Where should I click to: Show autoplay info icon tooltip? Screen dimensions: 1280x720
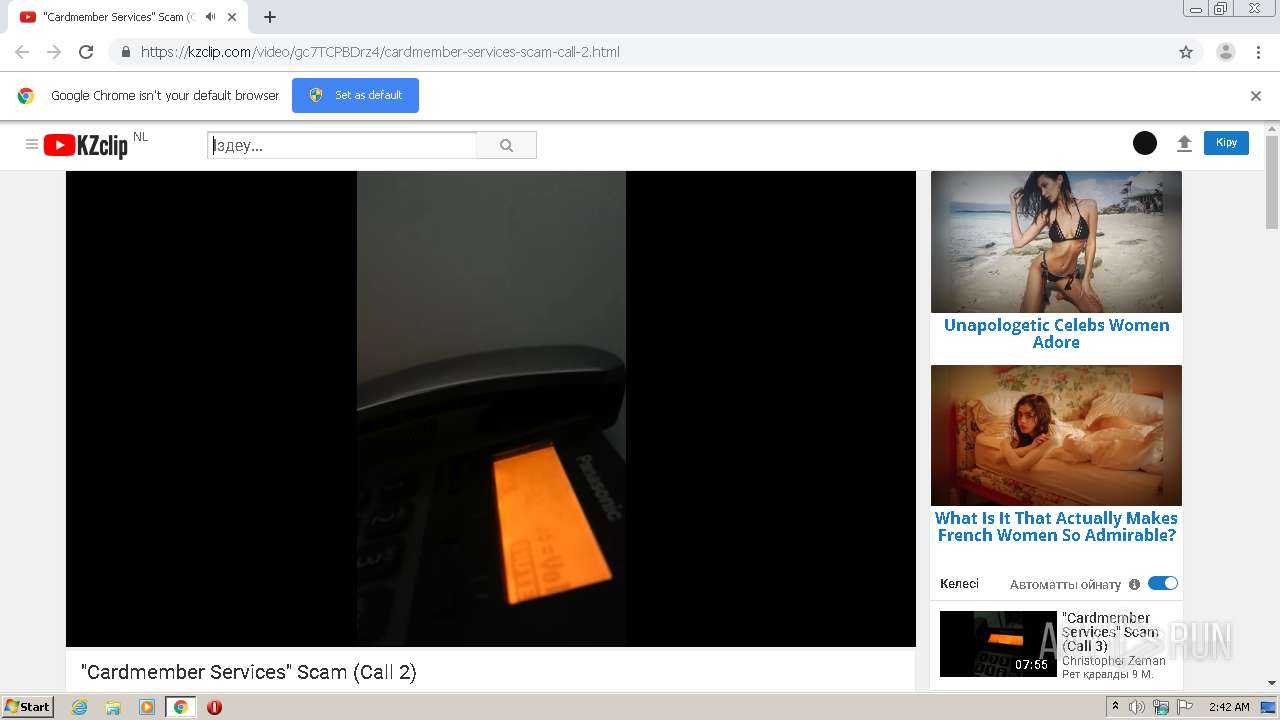(1134, 584)
